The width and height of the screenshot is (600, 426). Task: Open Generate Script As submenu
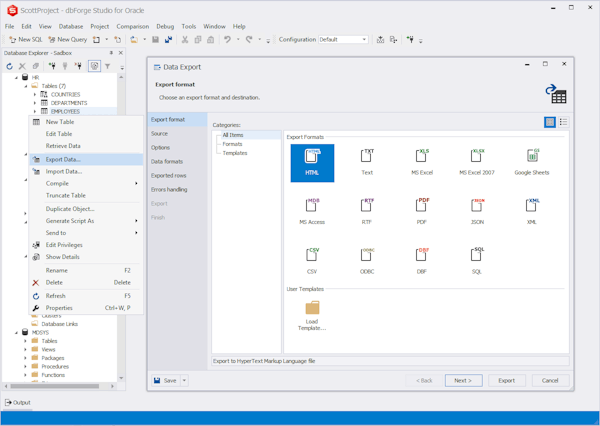(86, 221)
